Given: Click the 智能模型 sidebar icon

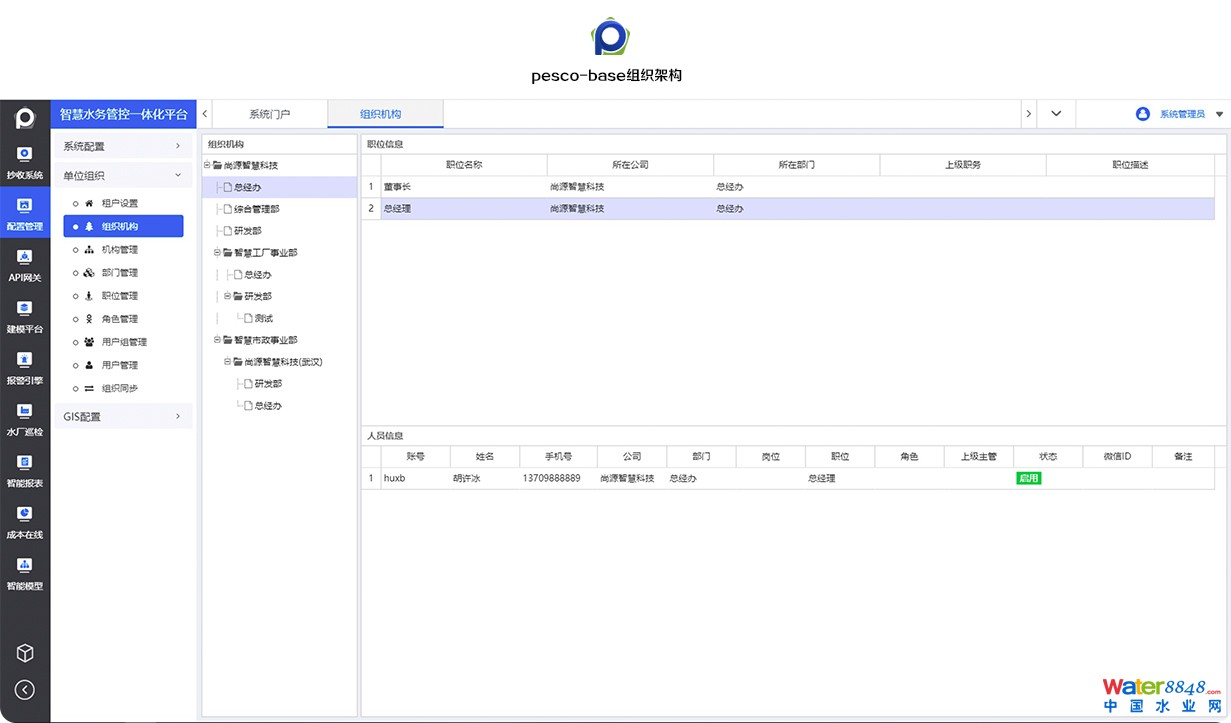Looking at the screenshot, I should pyautogui.click(x=25, y=566).
